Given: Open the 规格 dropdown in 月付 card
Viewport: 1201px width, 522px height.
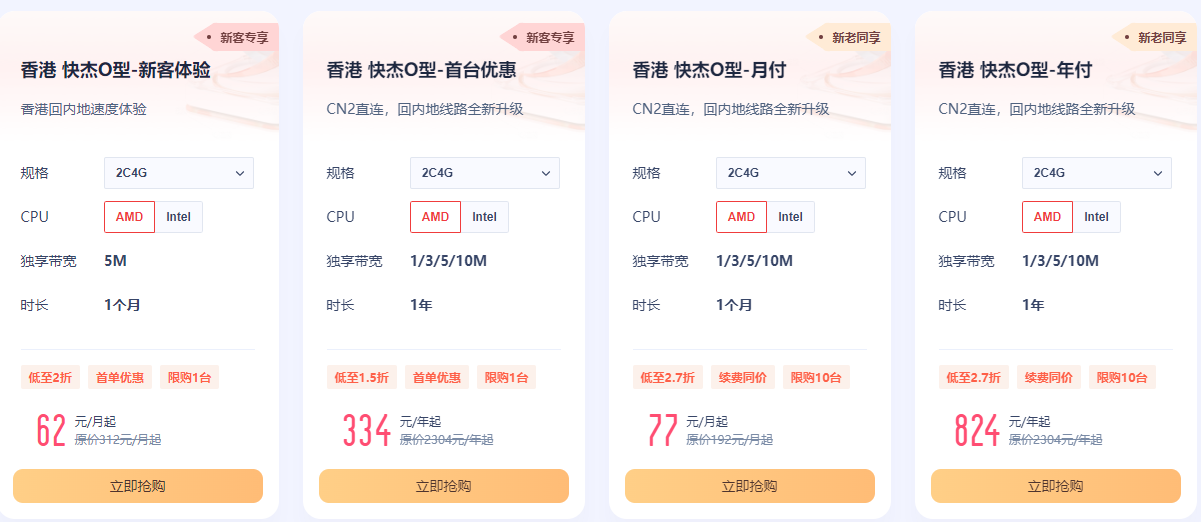Looking at the screenshot, I should [x=791, y=173].
